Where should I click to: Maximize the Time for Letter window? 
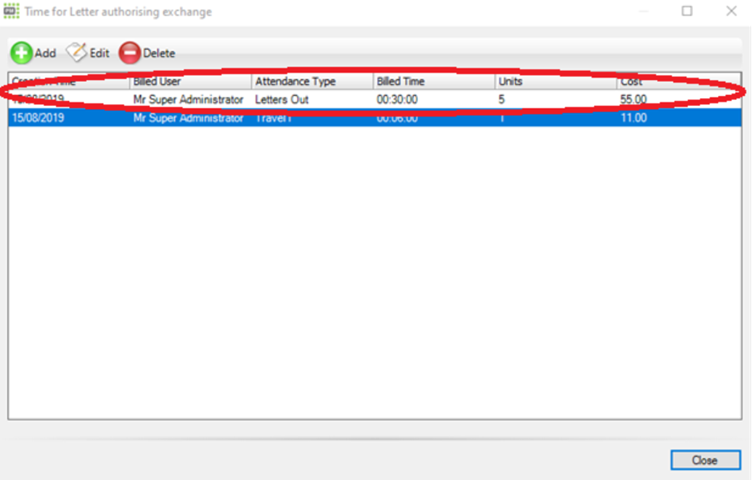click(x=687, y=11)
